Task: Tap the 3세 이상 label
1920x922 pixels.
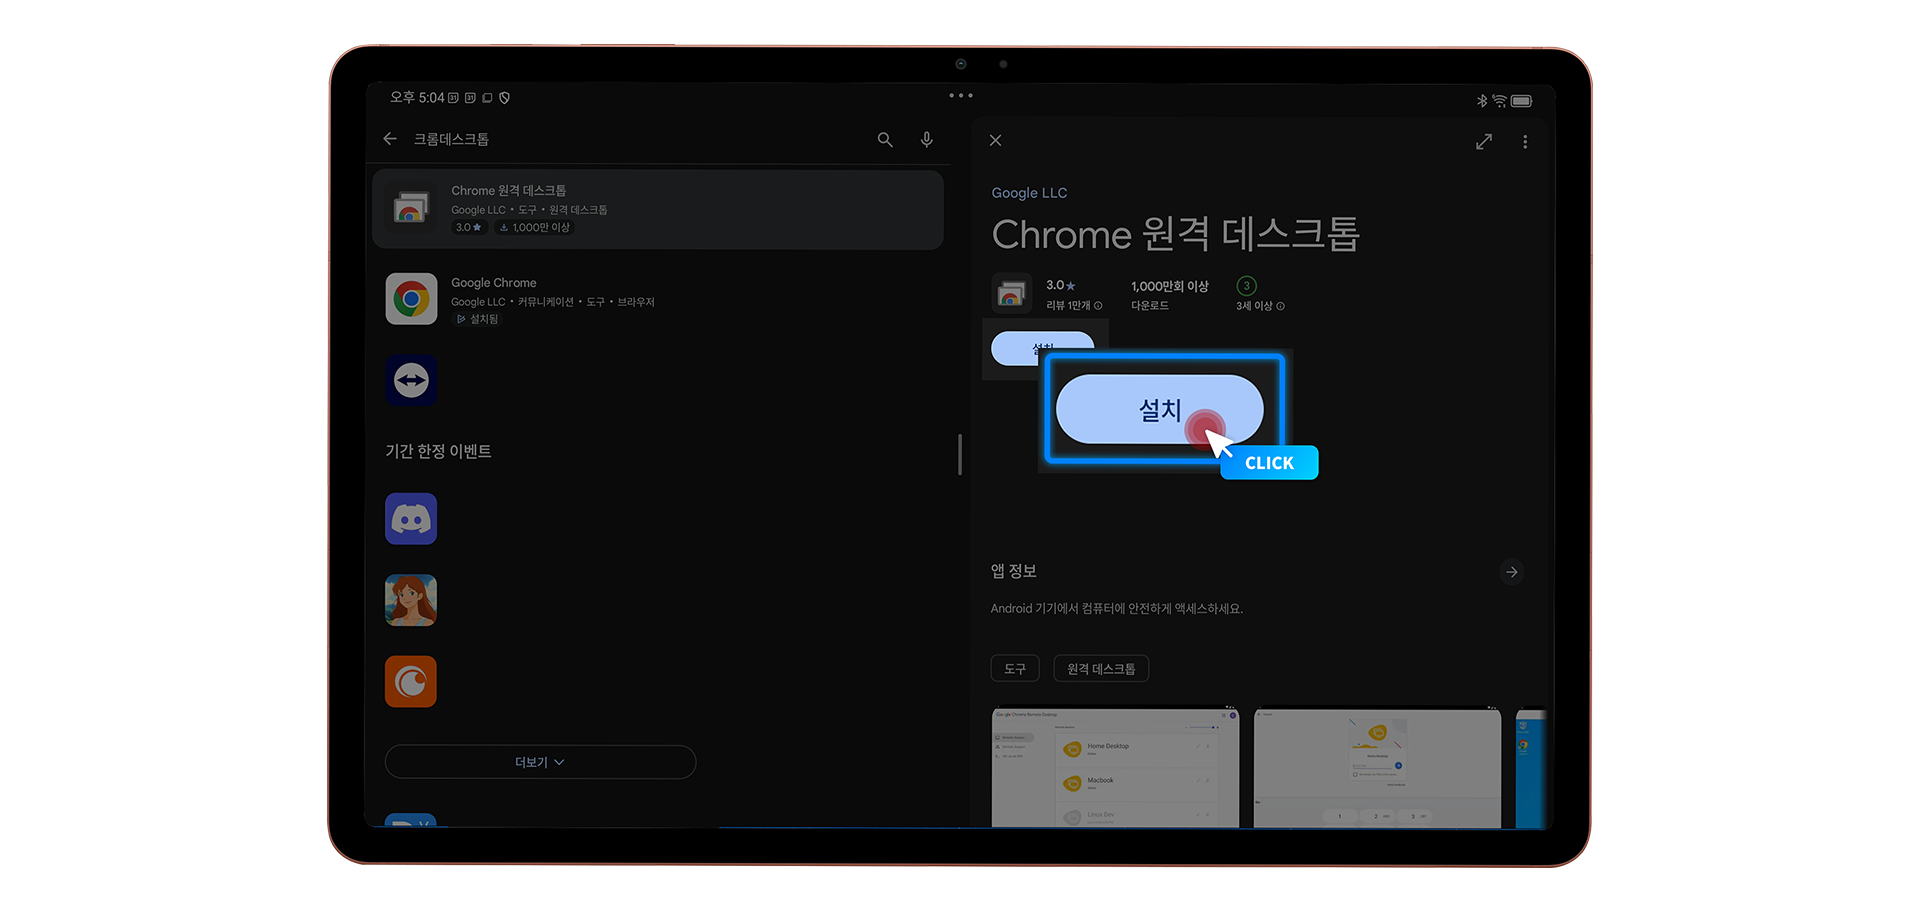Action: tap(1254, 306)
